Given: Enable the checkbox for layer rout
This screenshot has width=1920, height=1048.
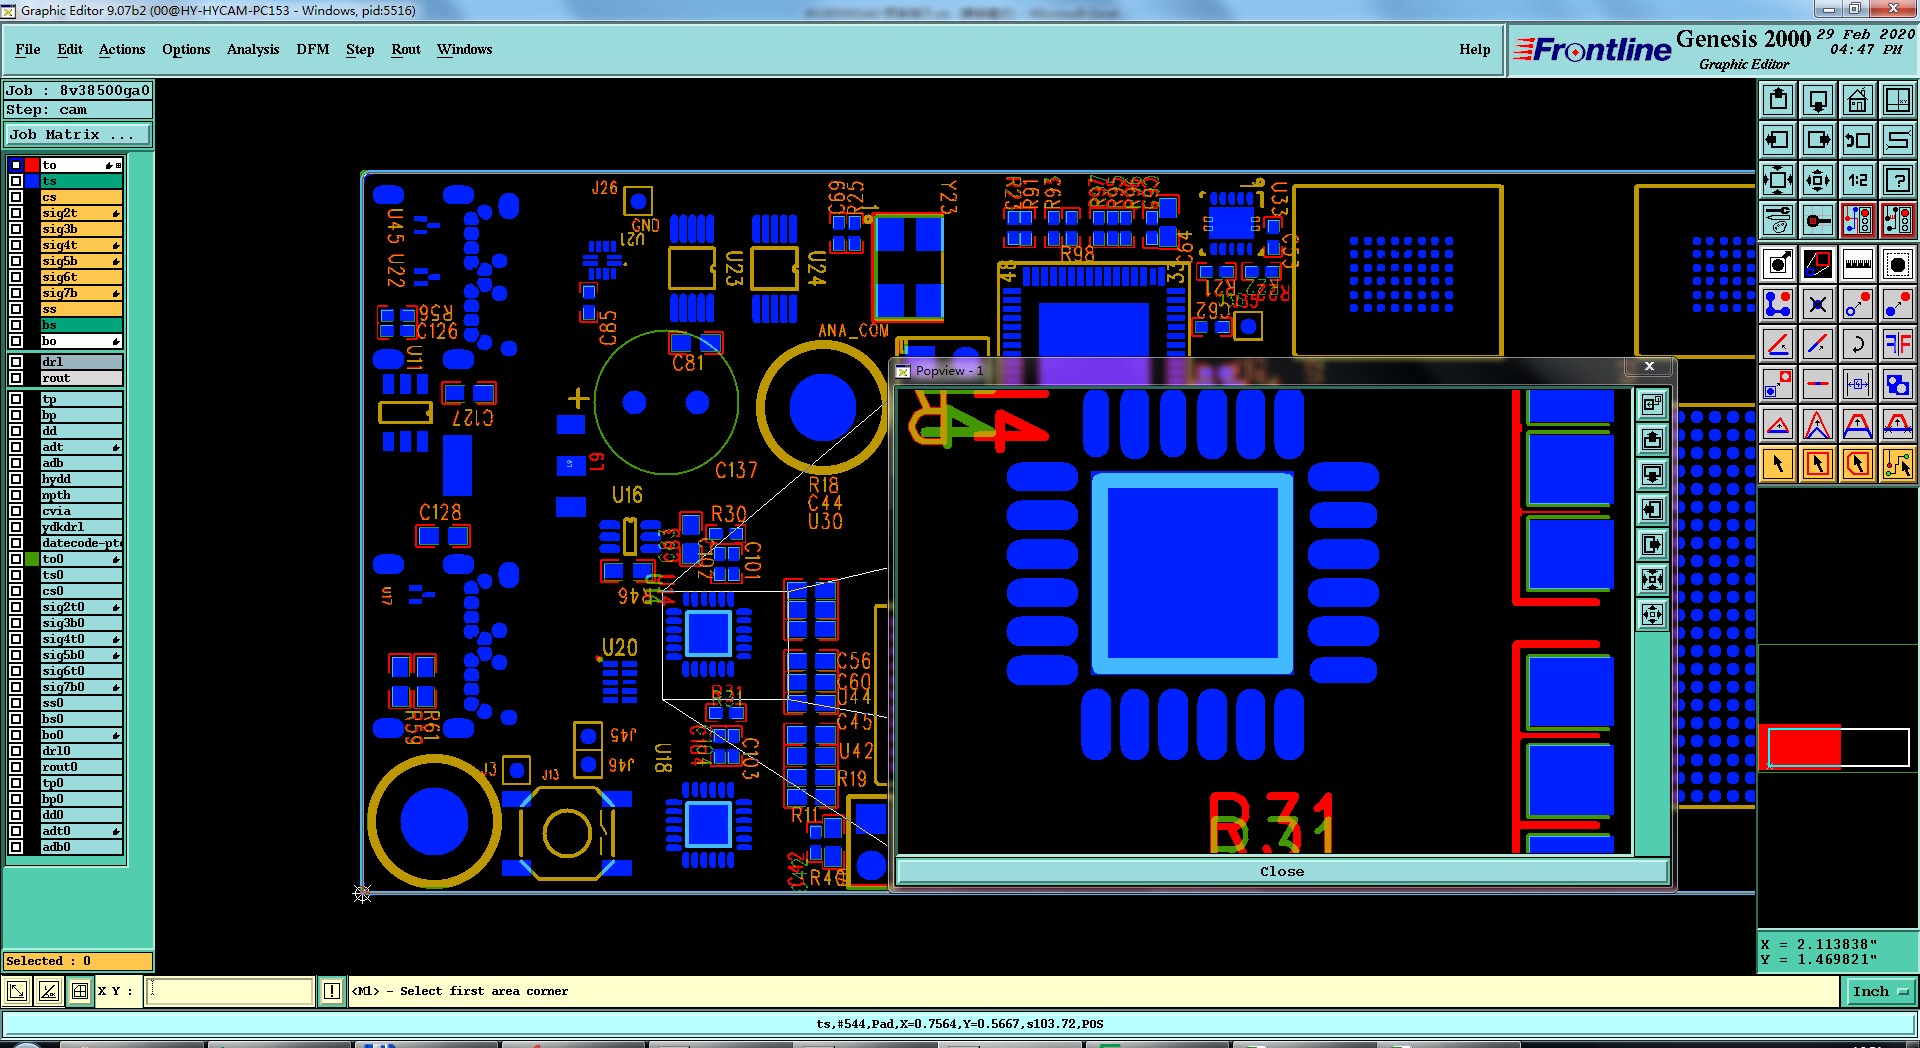Looking at the screenshot, I should (16, 378).
